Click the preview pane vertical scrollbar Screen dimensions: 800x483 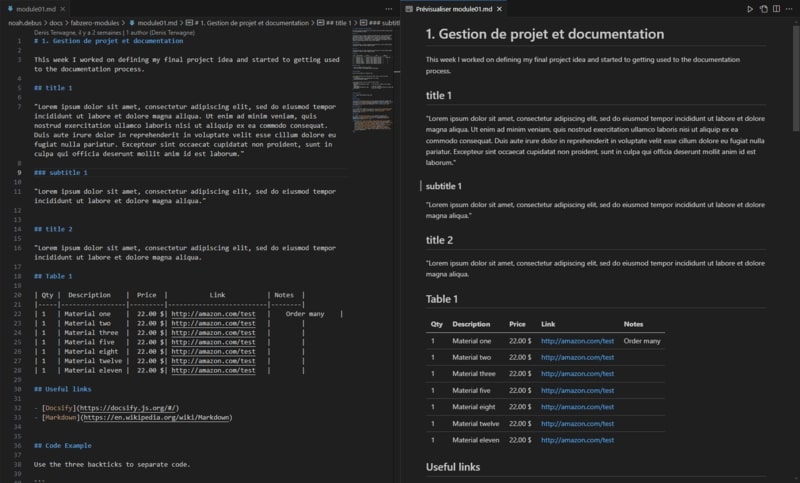tap(796, 78)
